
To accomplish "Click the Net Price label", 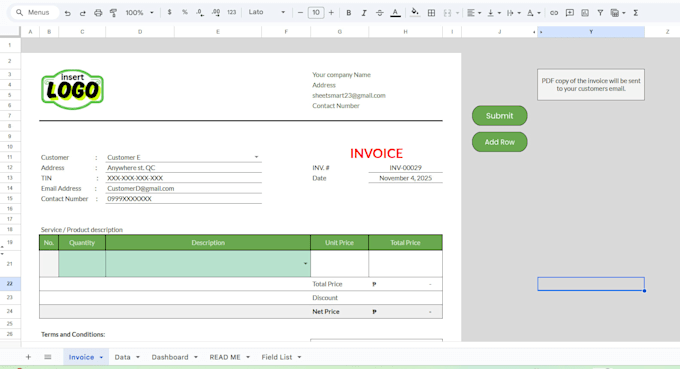I will (x=326, y=311).
